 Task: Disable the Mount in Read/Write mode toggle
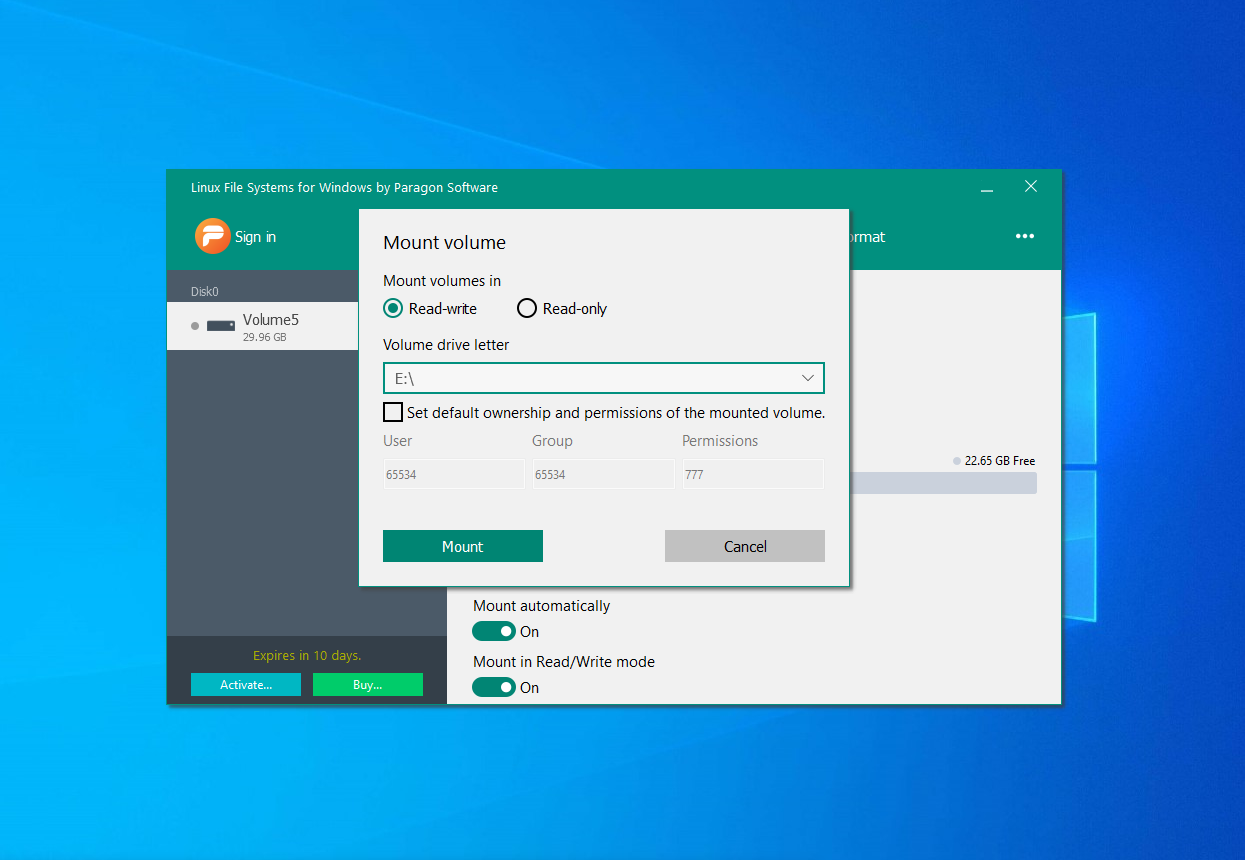click(x=494, y=687)
